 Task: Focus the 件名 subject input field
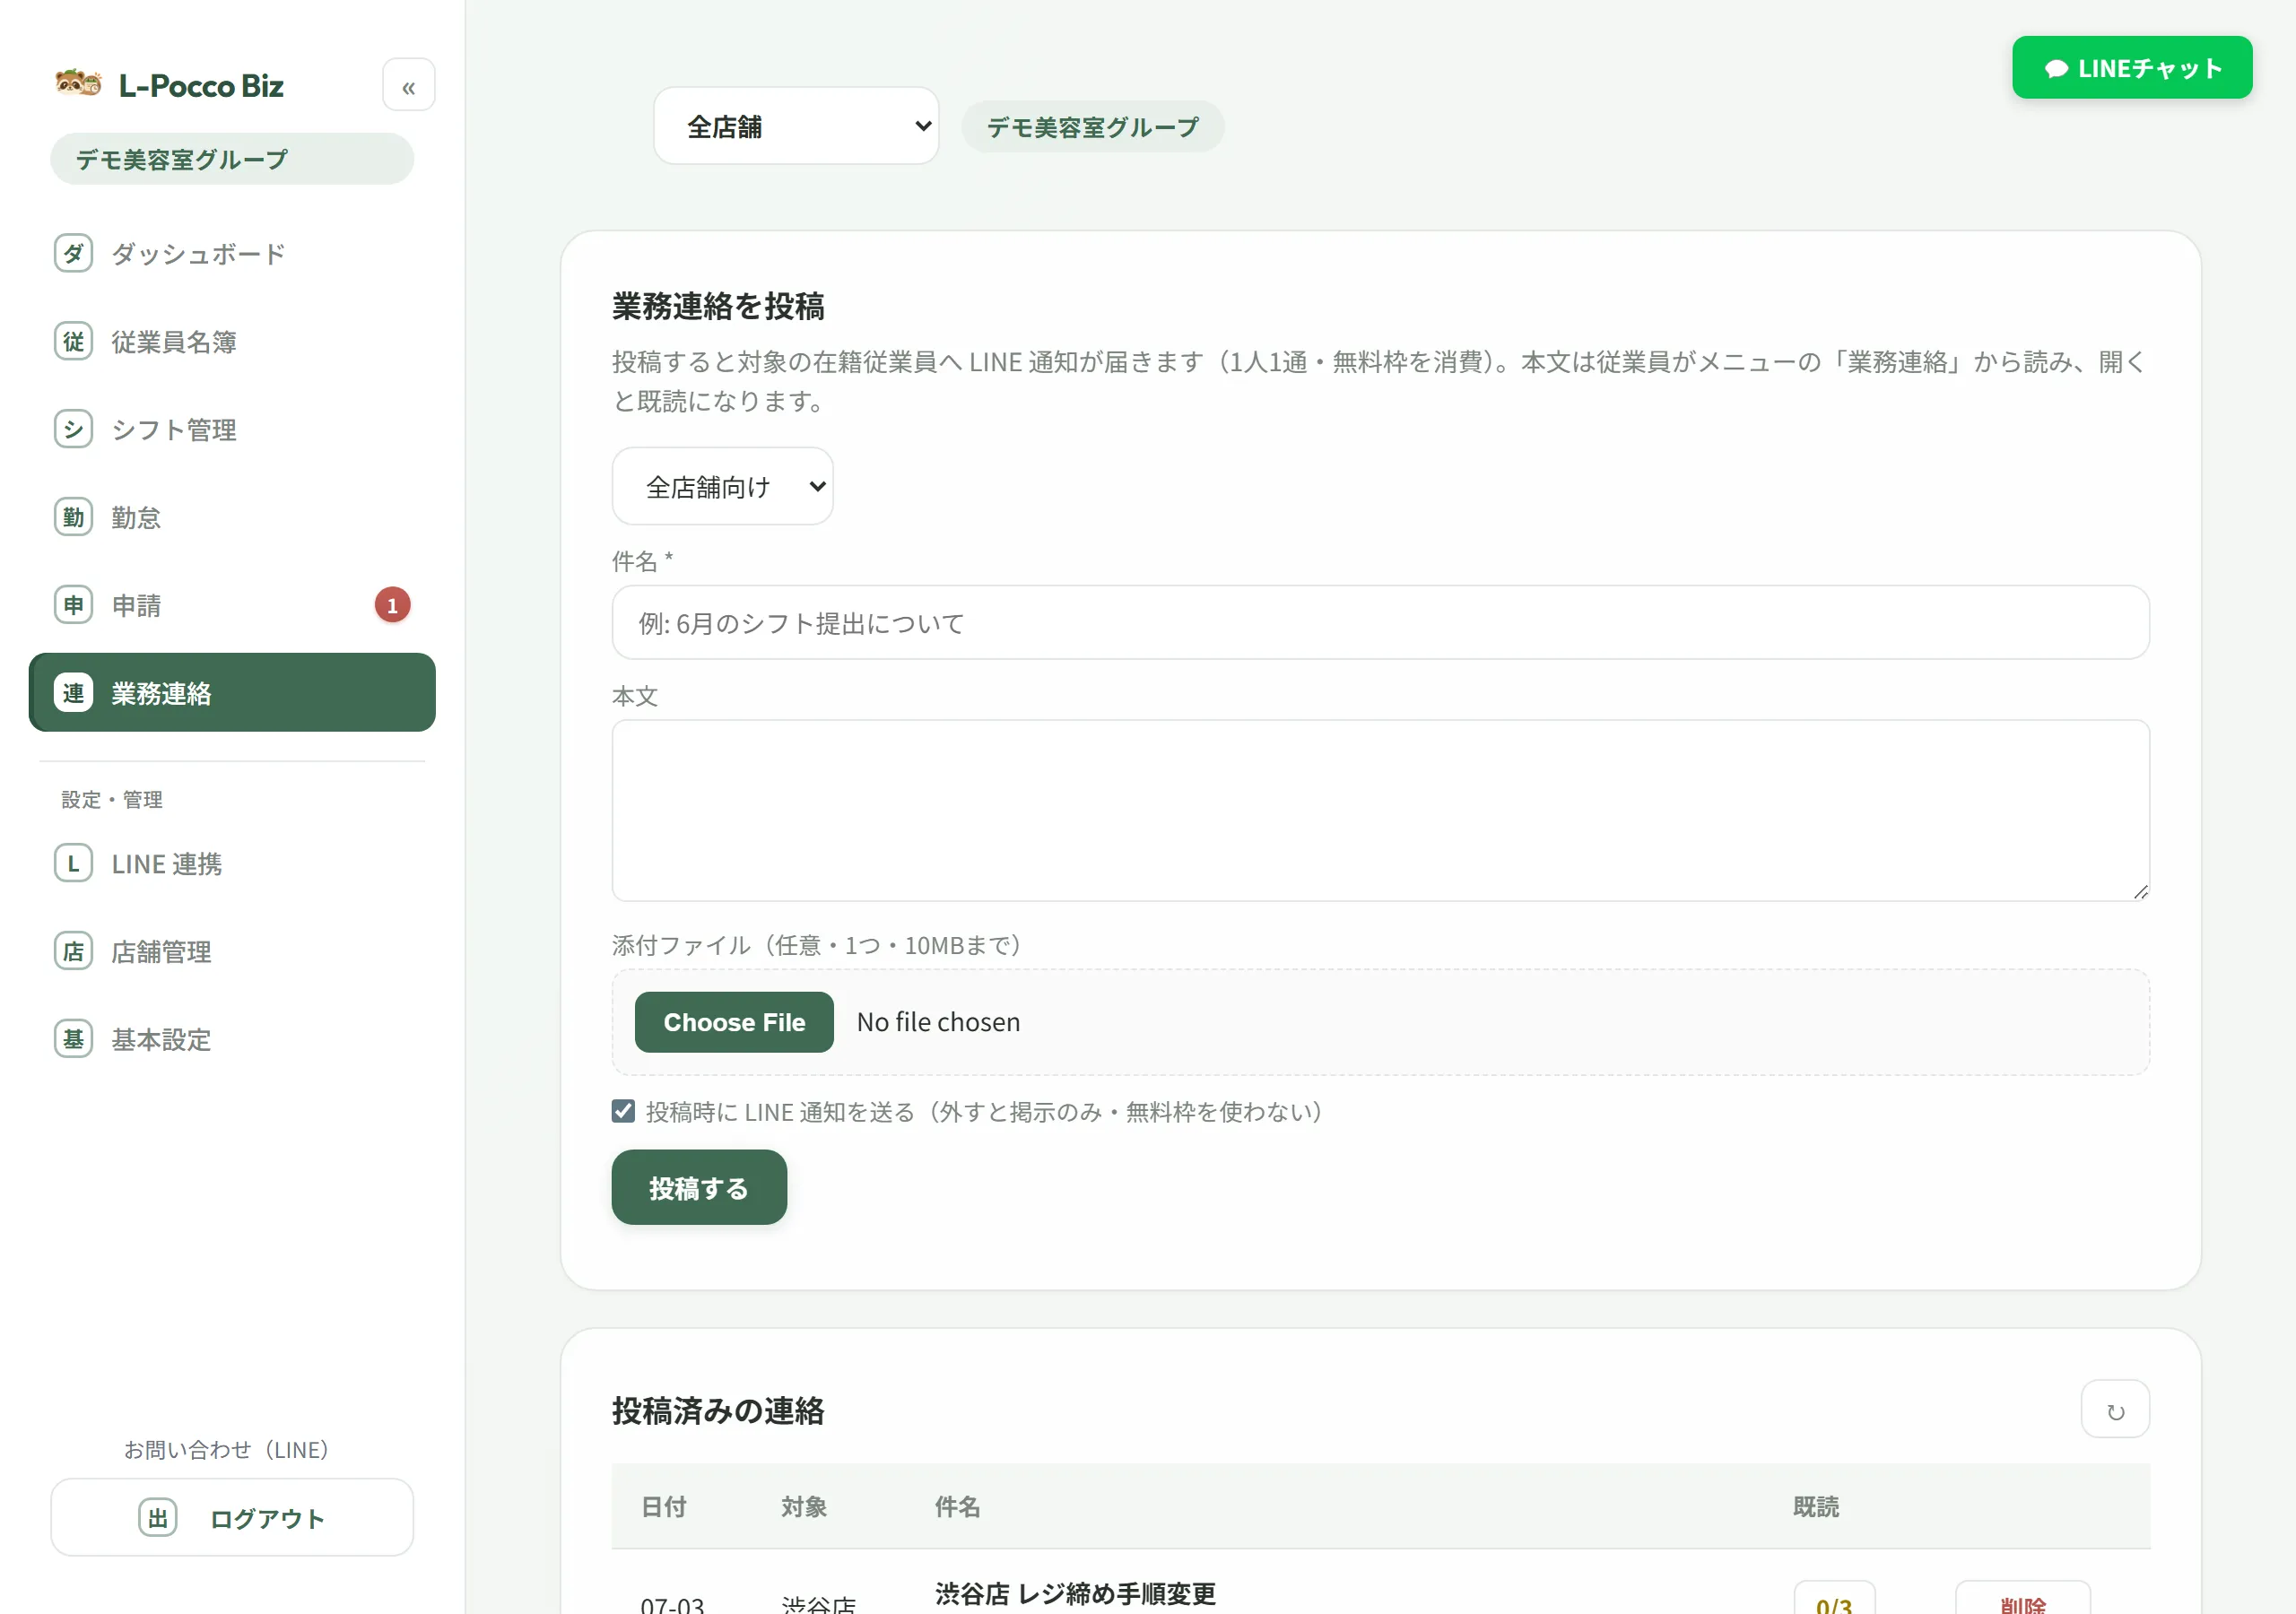pos(1380,623)
